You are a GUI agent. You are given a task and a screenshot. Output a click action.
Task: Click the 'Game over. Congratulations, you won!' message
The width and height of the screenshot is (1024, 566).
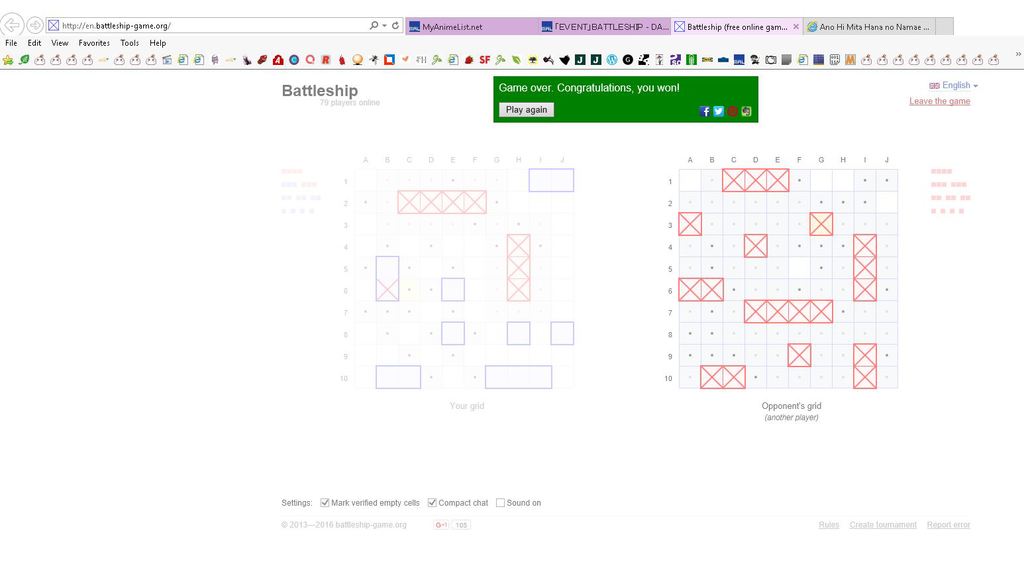589,87
